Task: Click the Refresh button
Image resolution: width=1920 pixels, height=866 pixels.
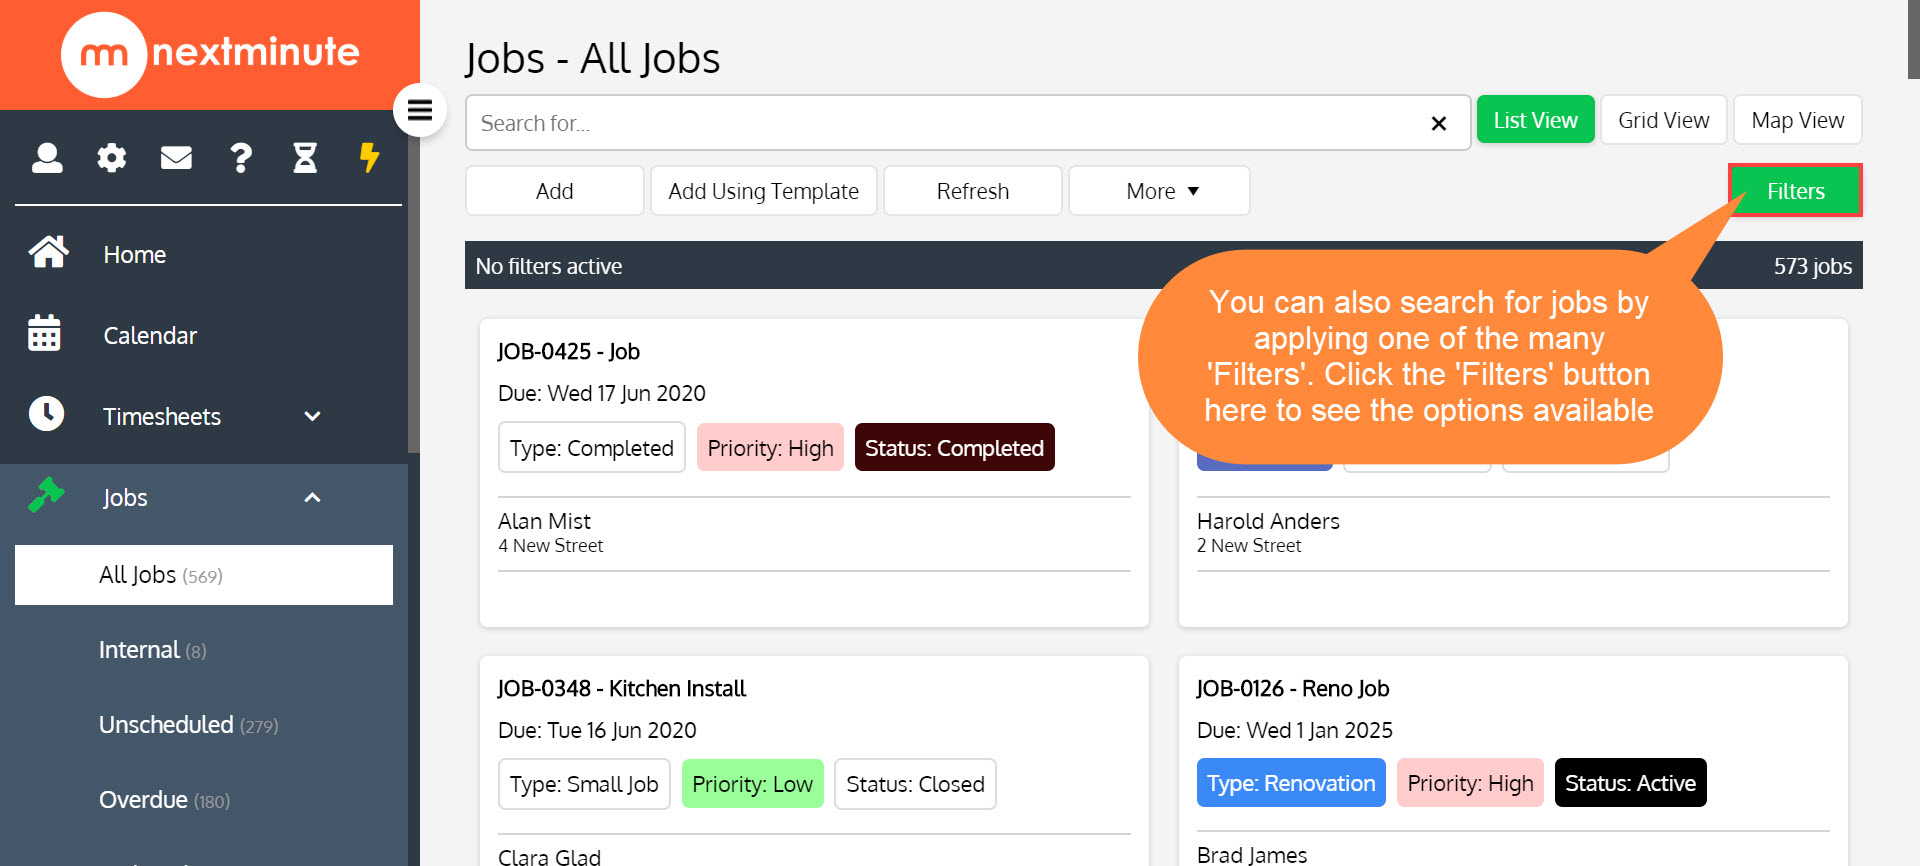Action: pyautogui.click(x=973, y=191)
